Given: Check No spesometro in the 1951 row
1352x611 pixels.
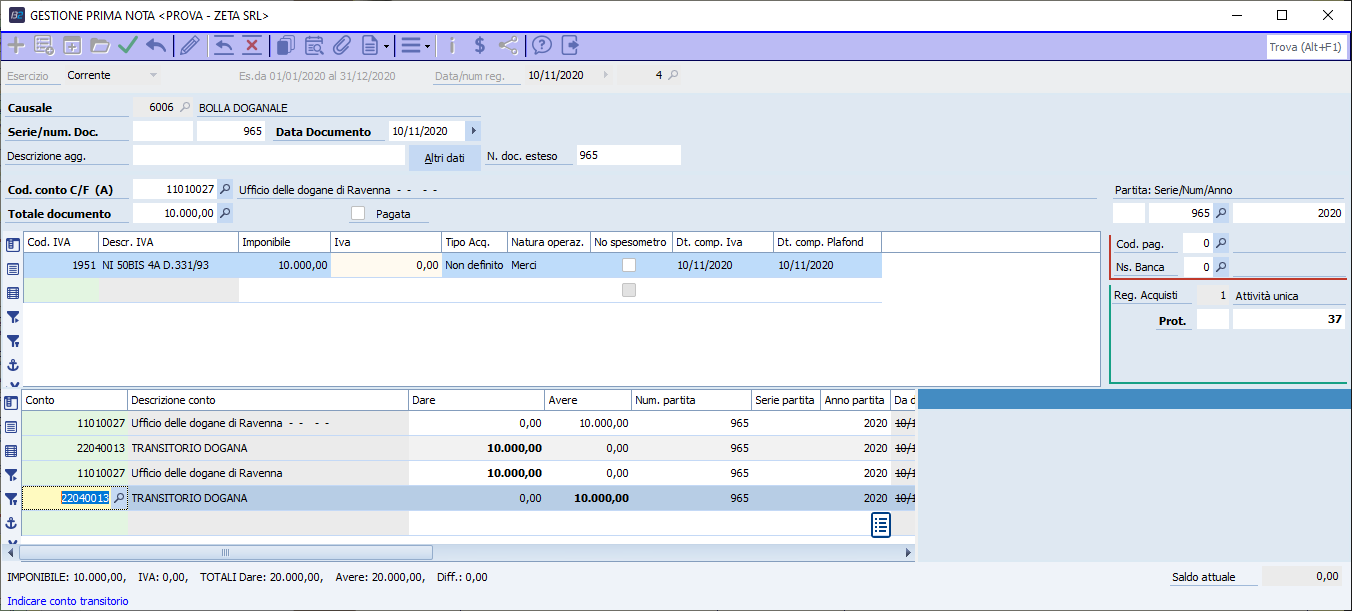Looking at the screenshot, I should 629,265.
